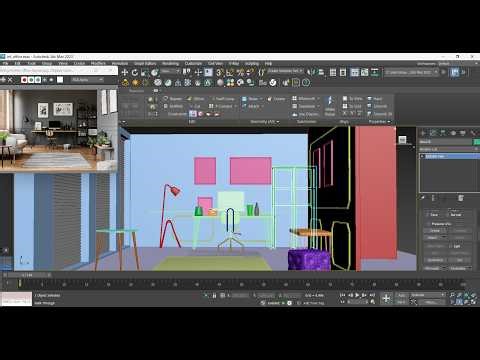
Task: Click the Maximize Viewport toggle icon
Action: point(473,302)
